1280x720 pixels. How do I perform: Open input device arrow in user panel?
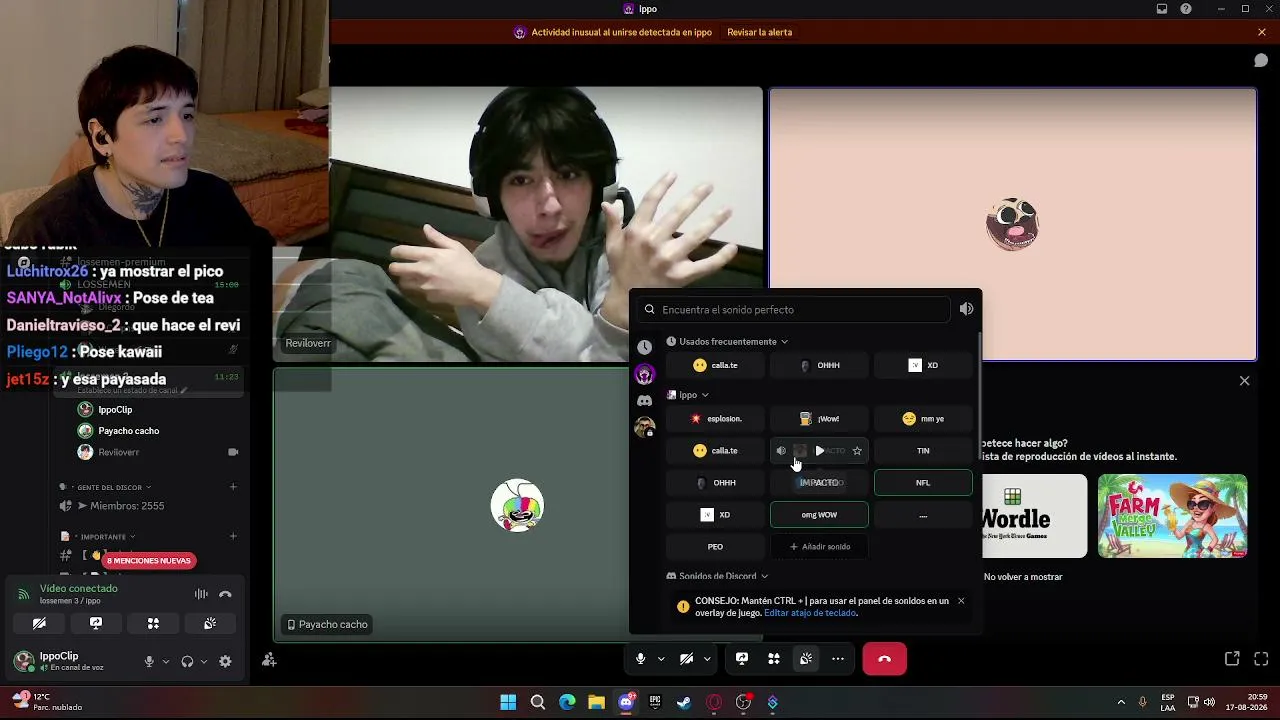coord(166,661)
